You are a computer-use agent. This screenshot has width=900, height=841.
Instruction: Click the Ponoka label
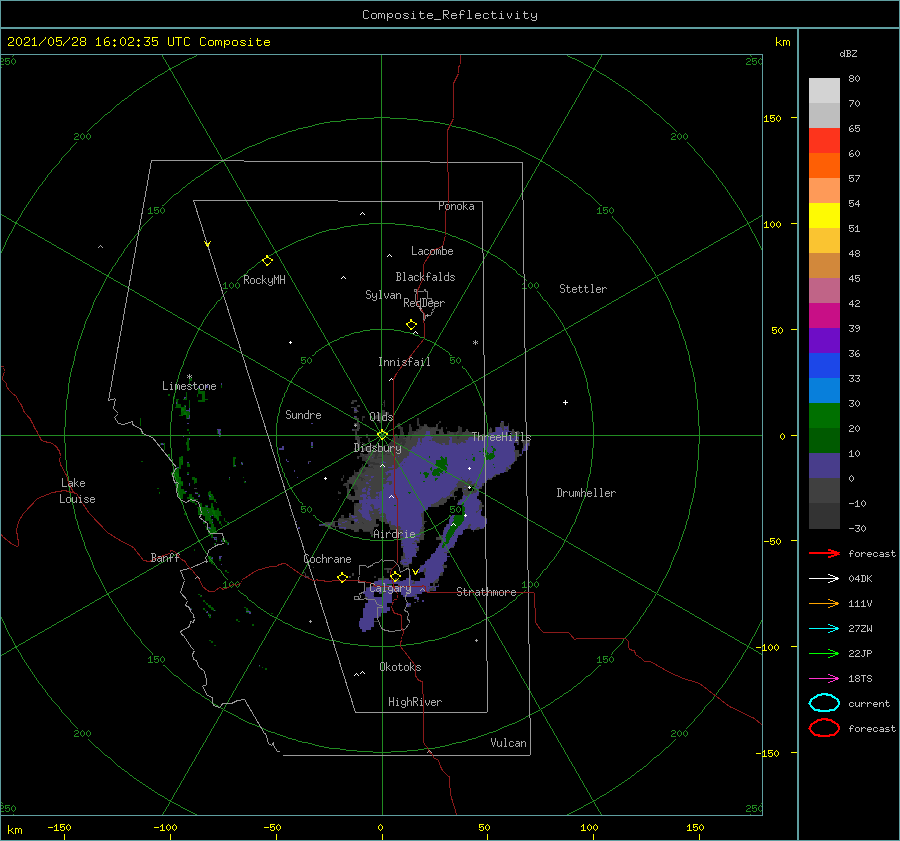point(456,206)
